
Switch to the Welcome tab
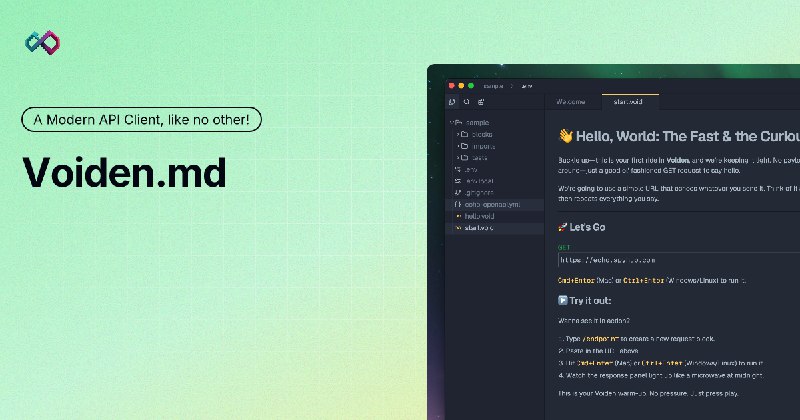570,102
